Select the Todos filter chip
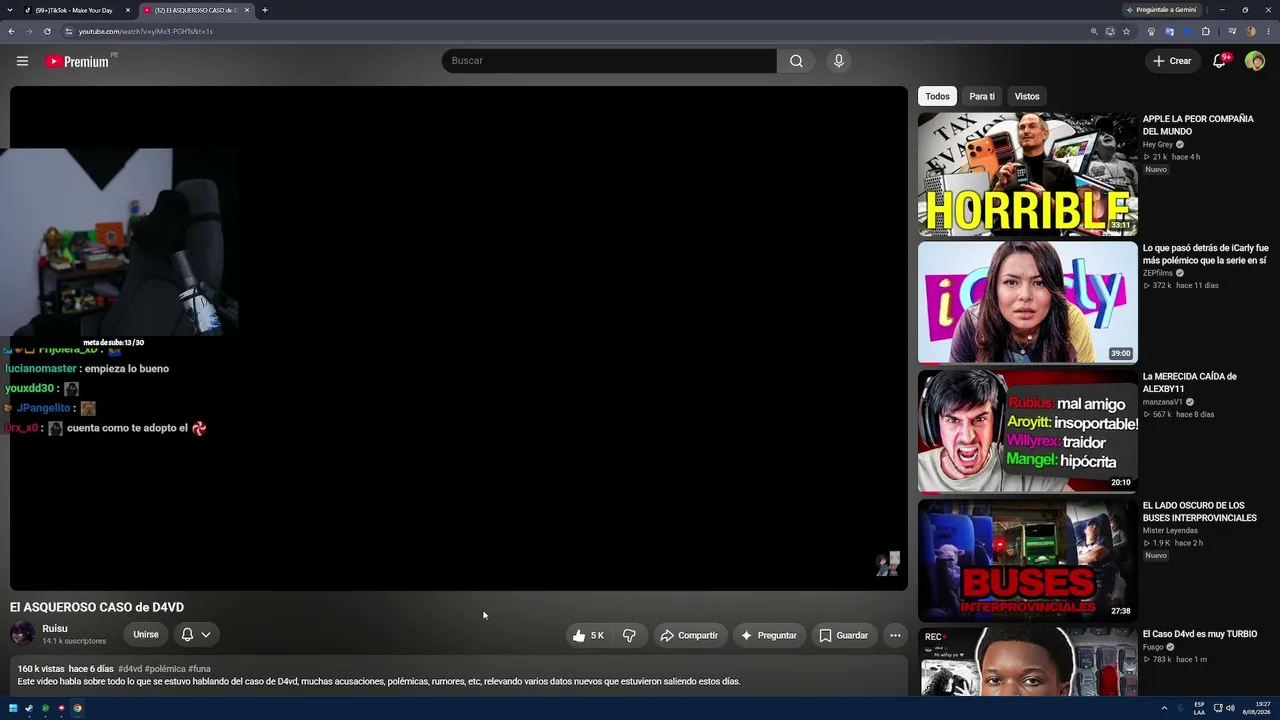The height and width of the screenshot is (720, 1280). pyautogui.click(x=937, y=96)
